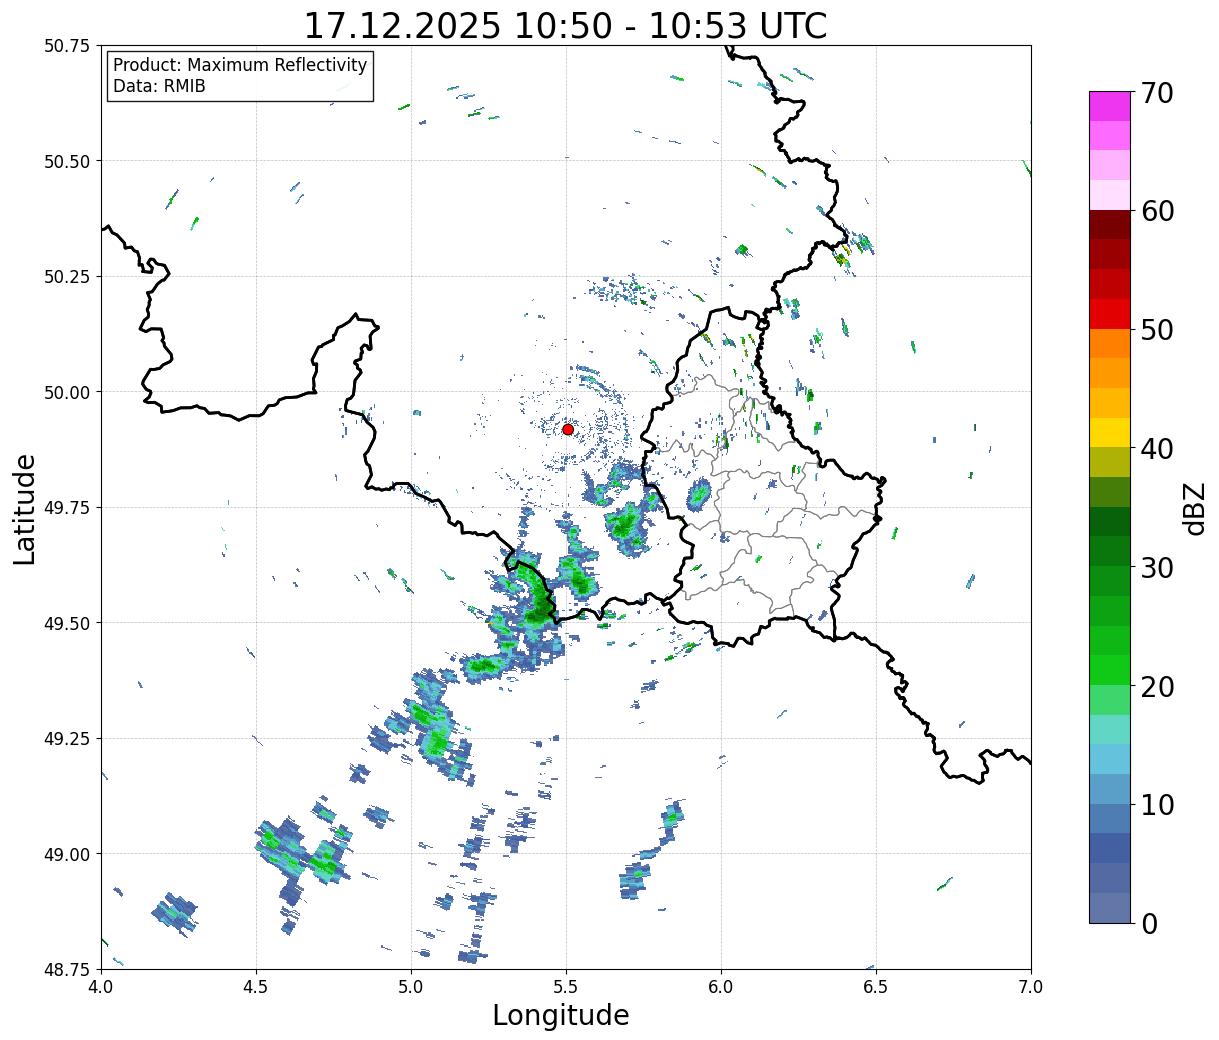The height and width of the screenshot is (1040, 1219).
Task: Click the plot title showing 17.12.2025 UTC time
Action: [x=565, y=25]
